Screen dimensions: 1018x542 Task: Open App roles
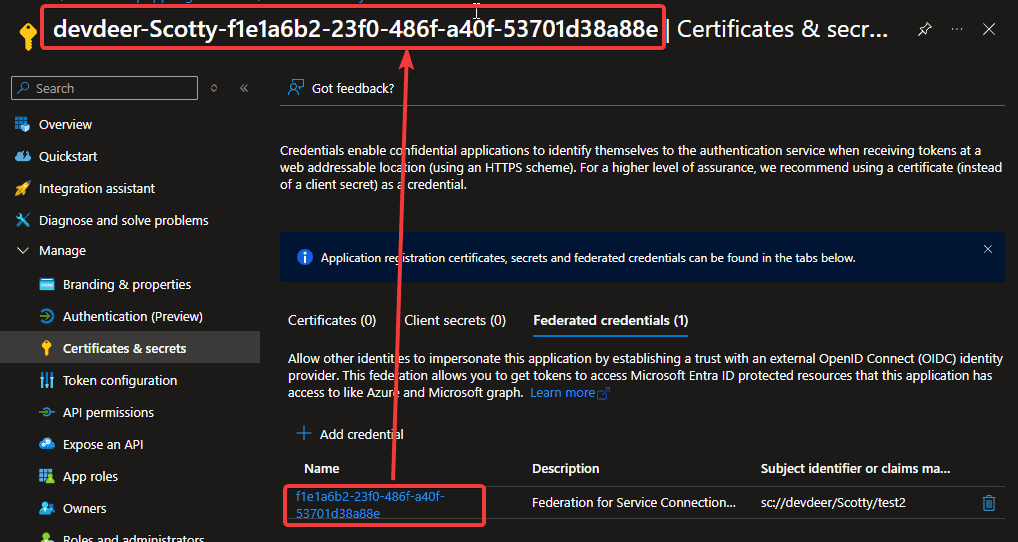tap(90, 476)
